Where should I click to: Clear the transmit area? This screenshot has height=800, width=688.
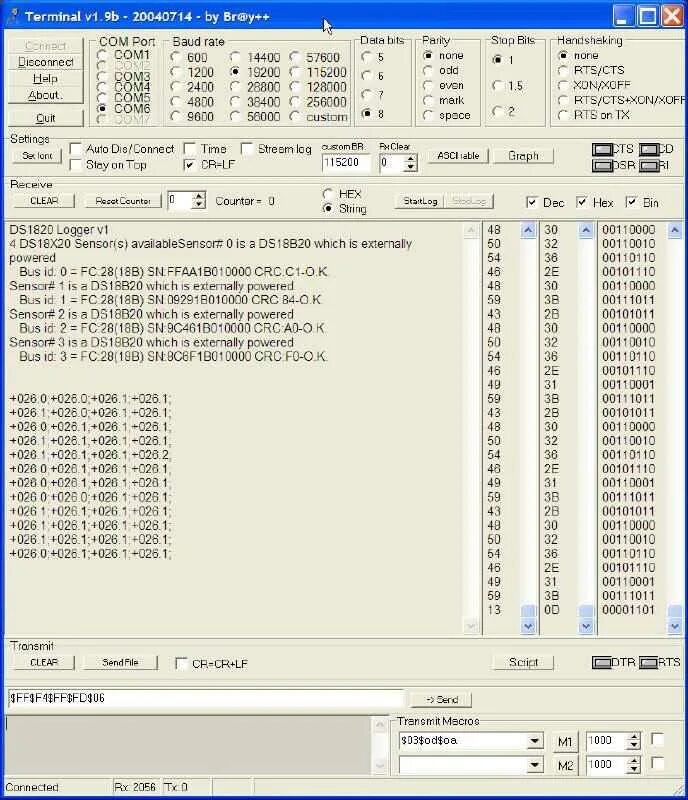coord(44,662)
